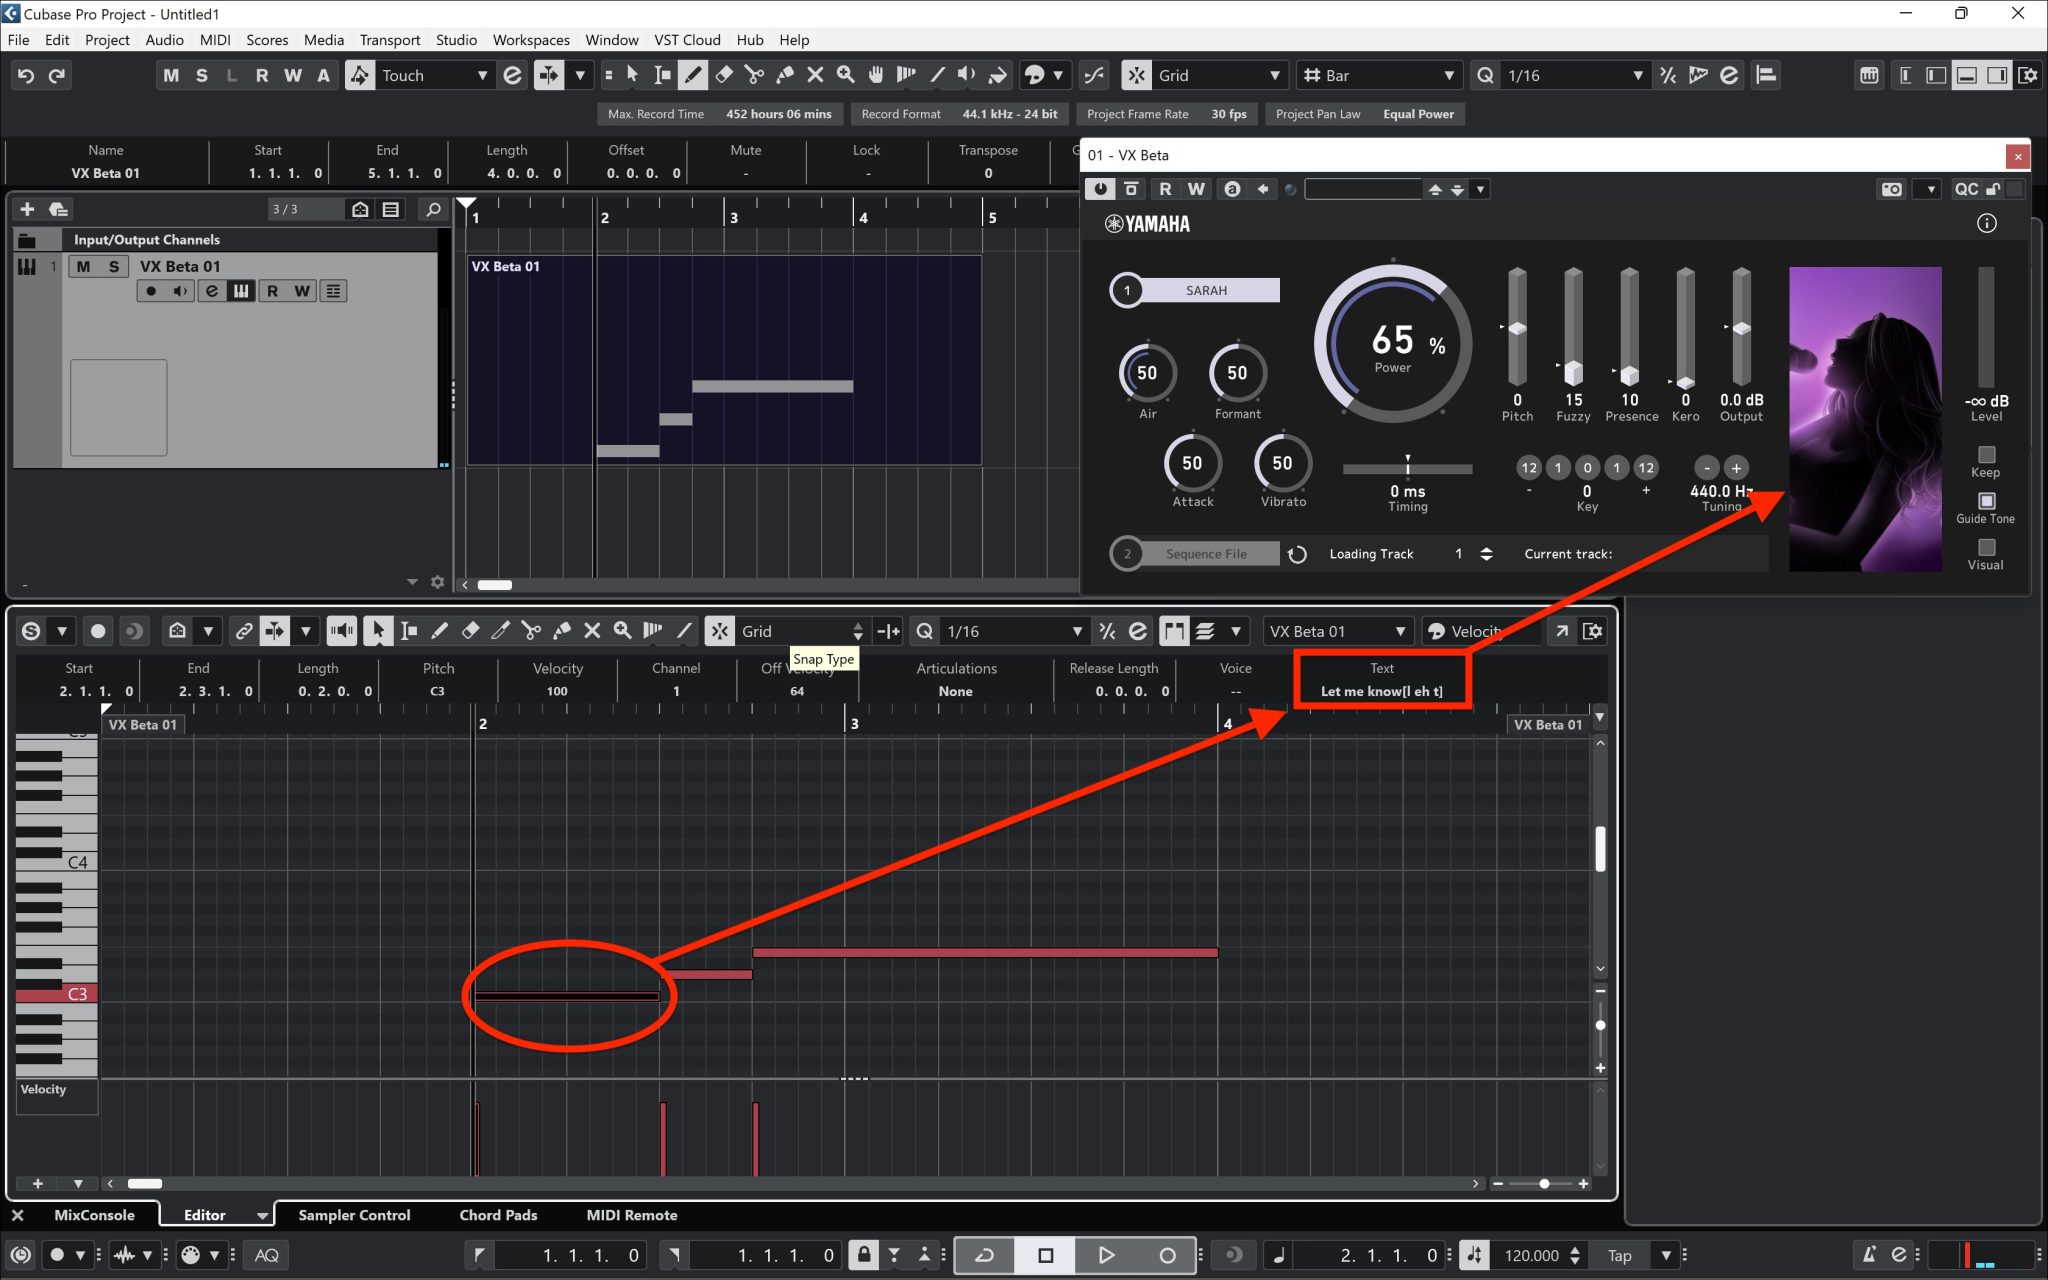This screenshot has height=1280, width=2048.
Task: Choose the Eraser tool in the Key Editor
Action: coord(470,630)
